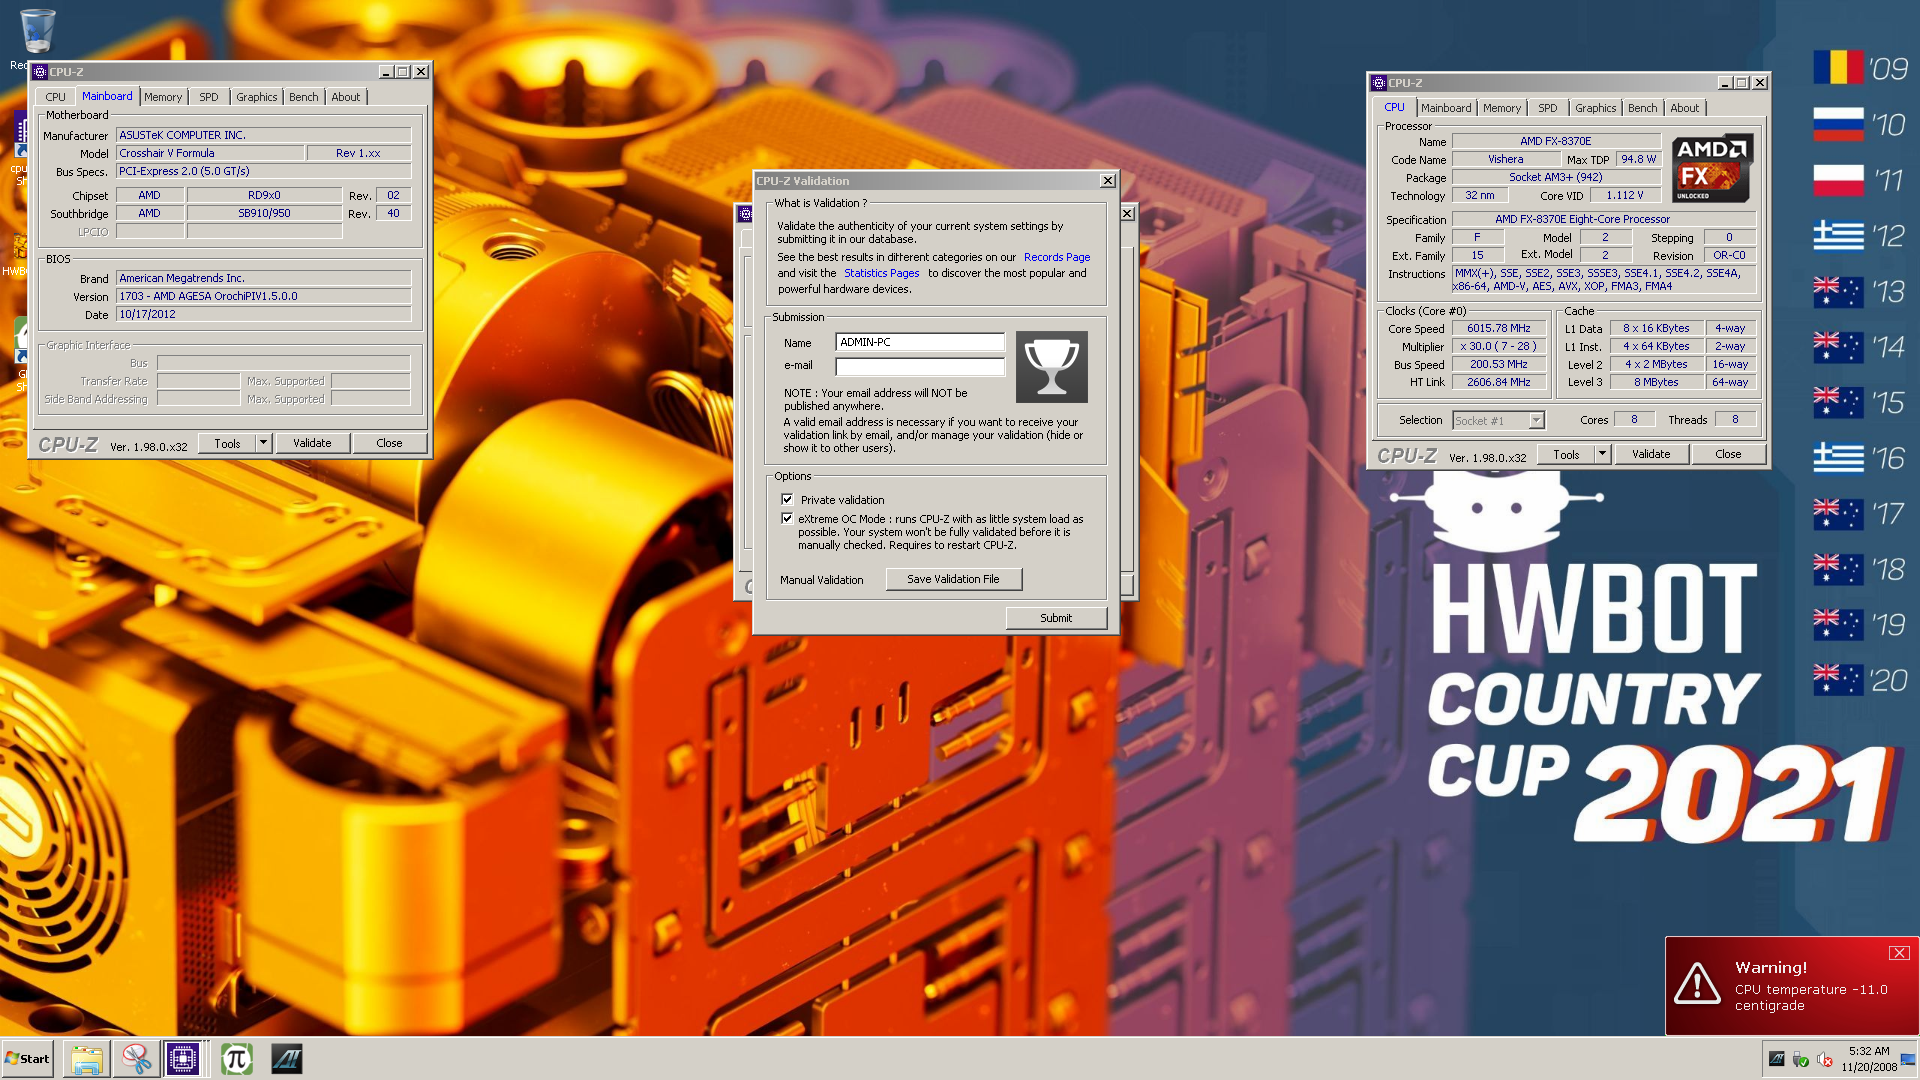Click the Max TDP value 94.8 W

[1639, 159]
